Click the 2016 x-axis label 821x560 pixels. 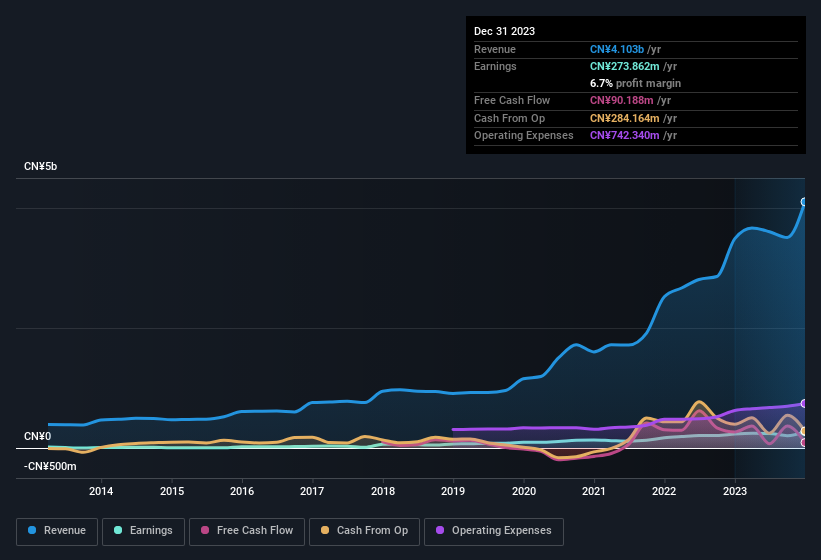[x=242, y=491]
